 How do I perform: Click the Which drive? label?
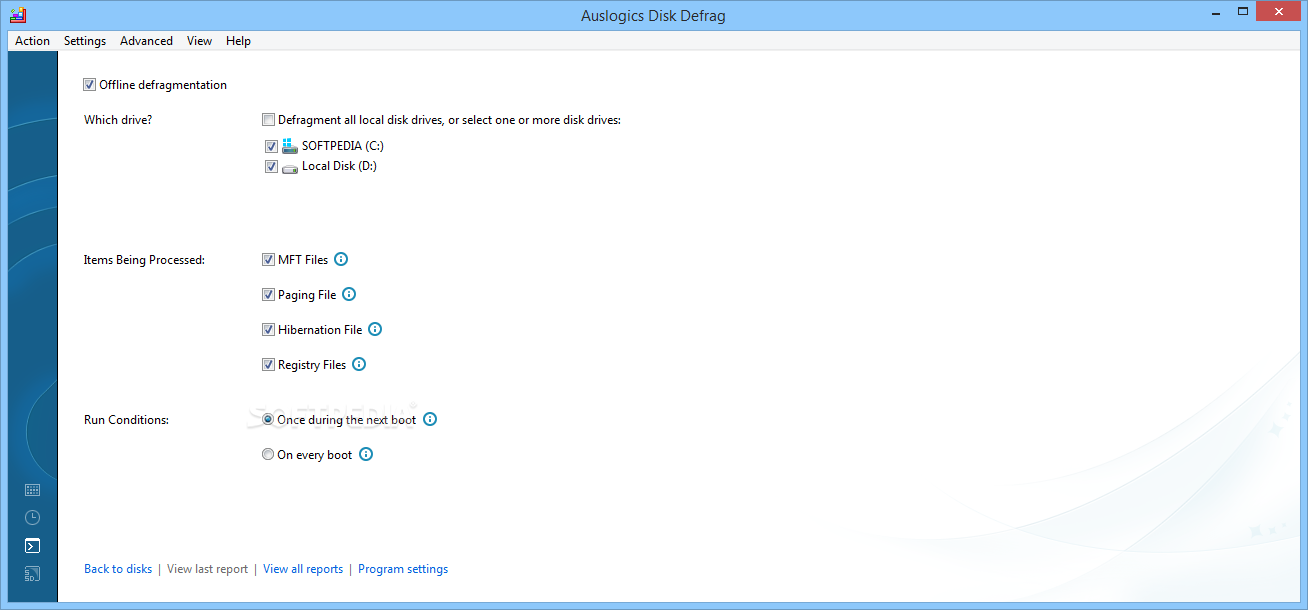(x=118, y=120)
